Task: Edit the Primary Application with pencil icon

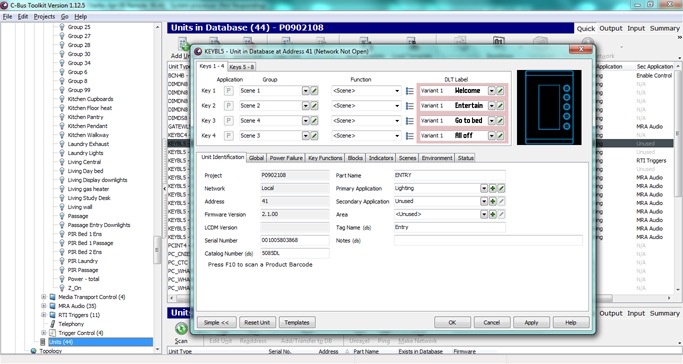Action: (501, 189)
